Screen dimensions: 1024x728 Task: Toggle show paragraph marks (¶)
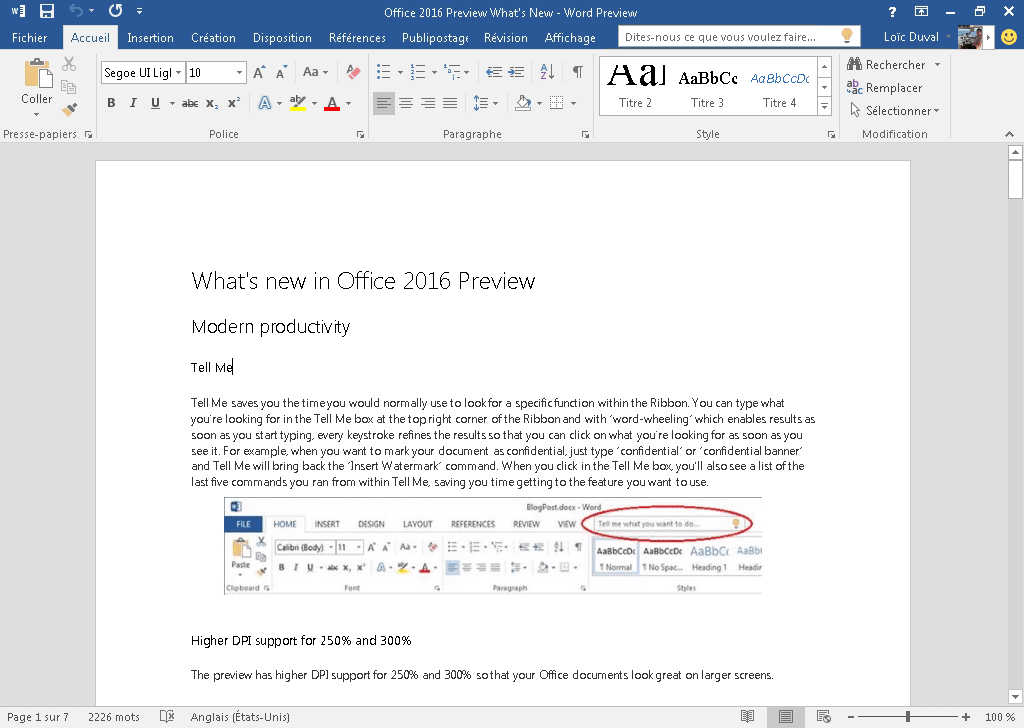click(578, 72)
